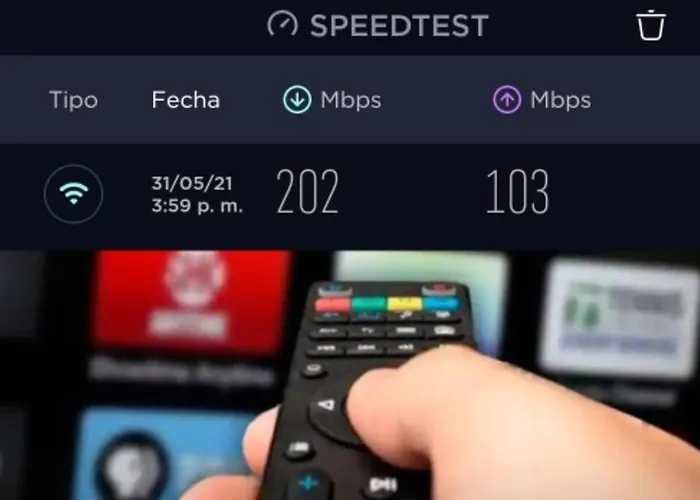Screen dimensions: 700x500
Task: Click the 3:59 p. m. timestamp
Action: point(197,206)
